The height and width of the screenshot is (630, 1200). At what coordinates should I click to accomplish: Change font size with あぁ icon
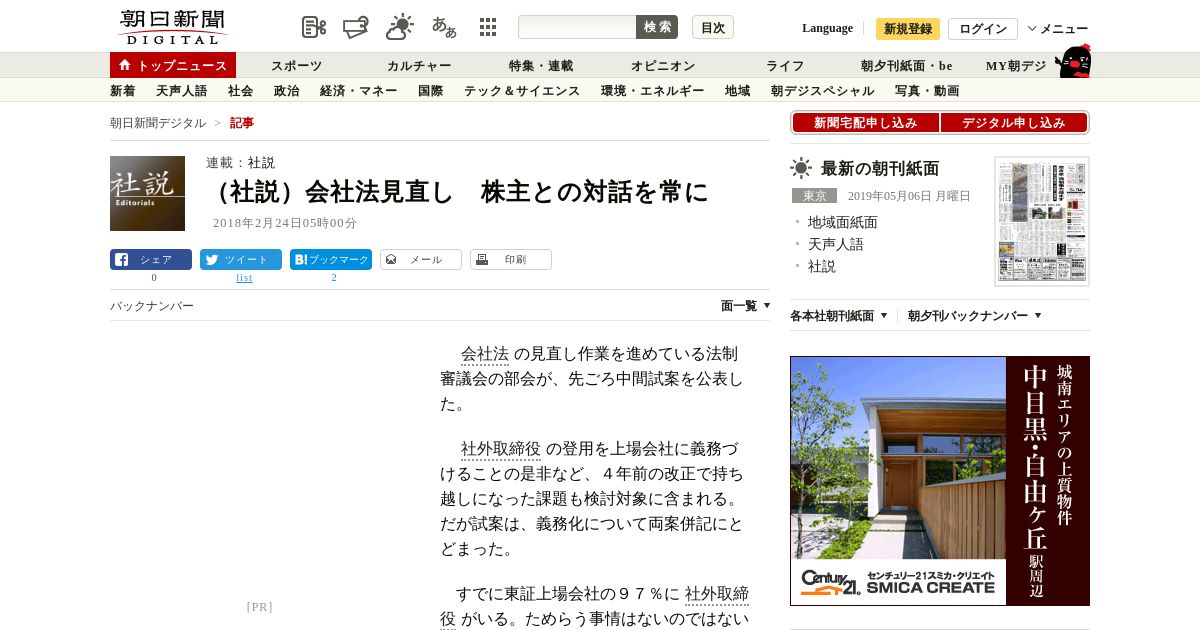pos(444,27)
